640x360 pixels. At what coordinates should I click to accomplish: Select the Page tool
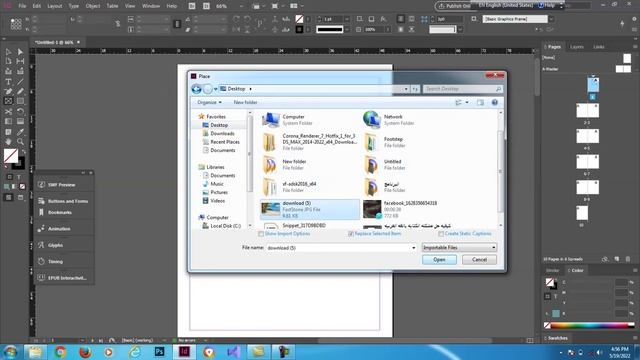[8, 61]
